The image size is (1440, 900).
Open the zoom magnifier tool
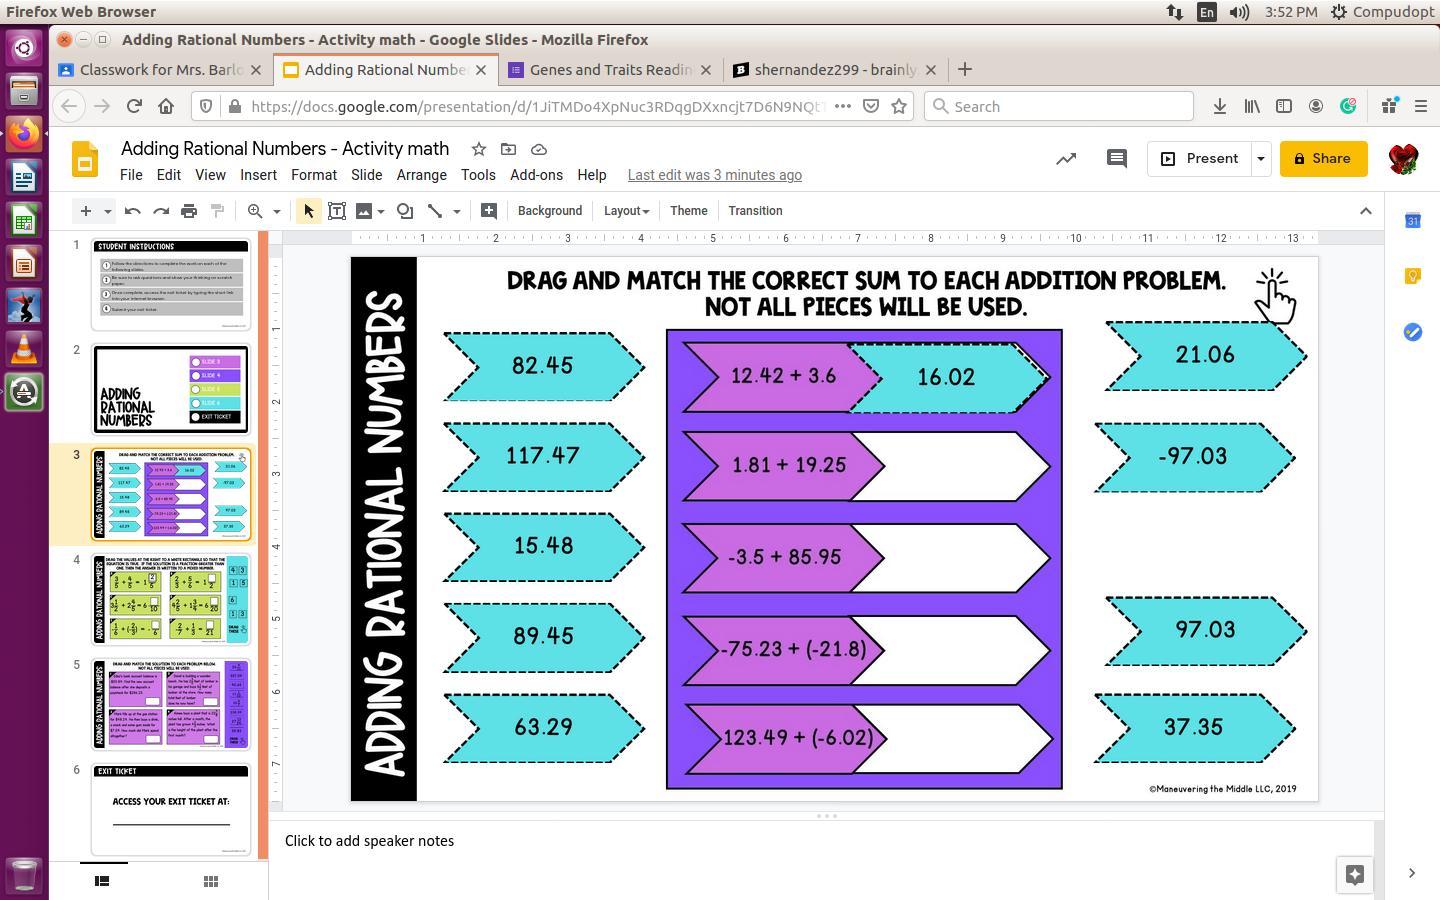255,211
